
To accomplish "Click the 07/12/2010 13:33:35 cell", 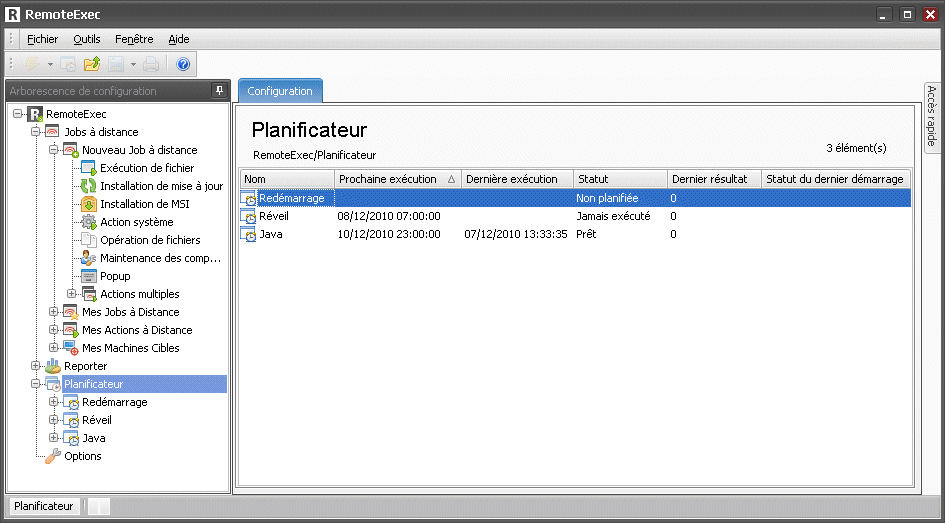I will 516,234.
